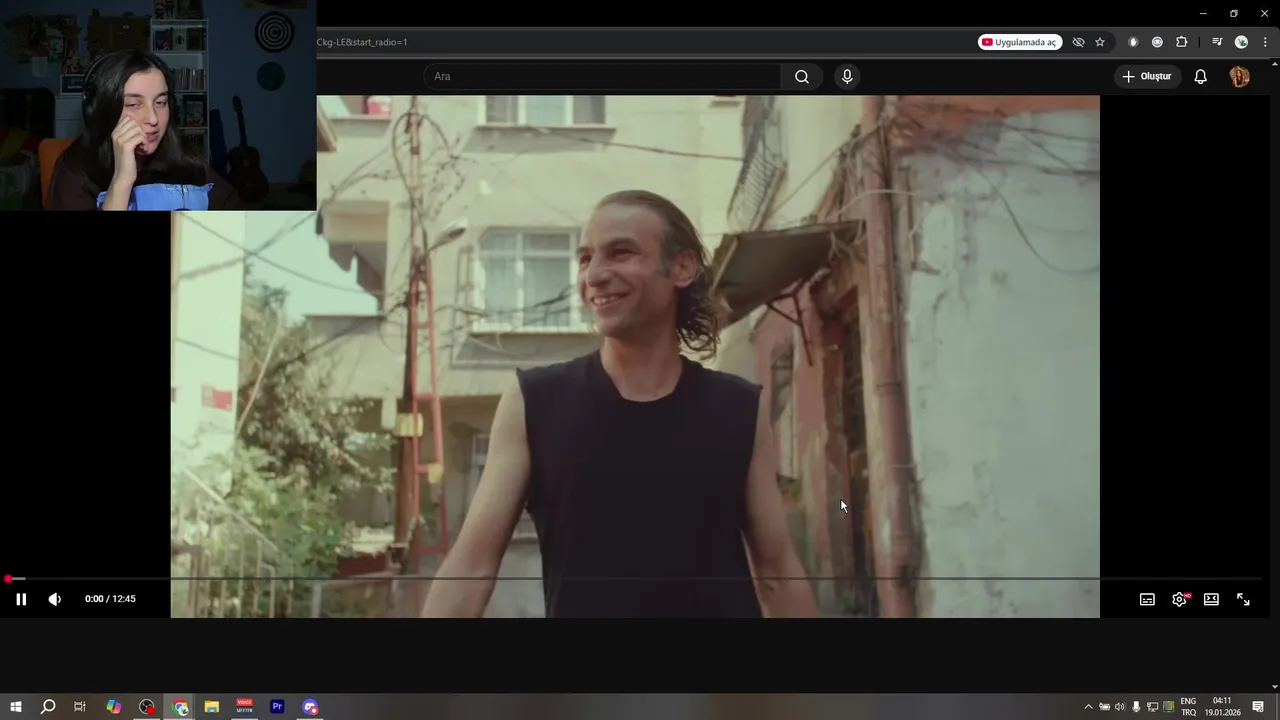Seek along the red video progress bar
1280x720 pixels.
(635, 579)
